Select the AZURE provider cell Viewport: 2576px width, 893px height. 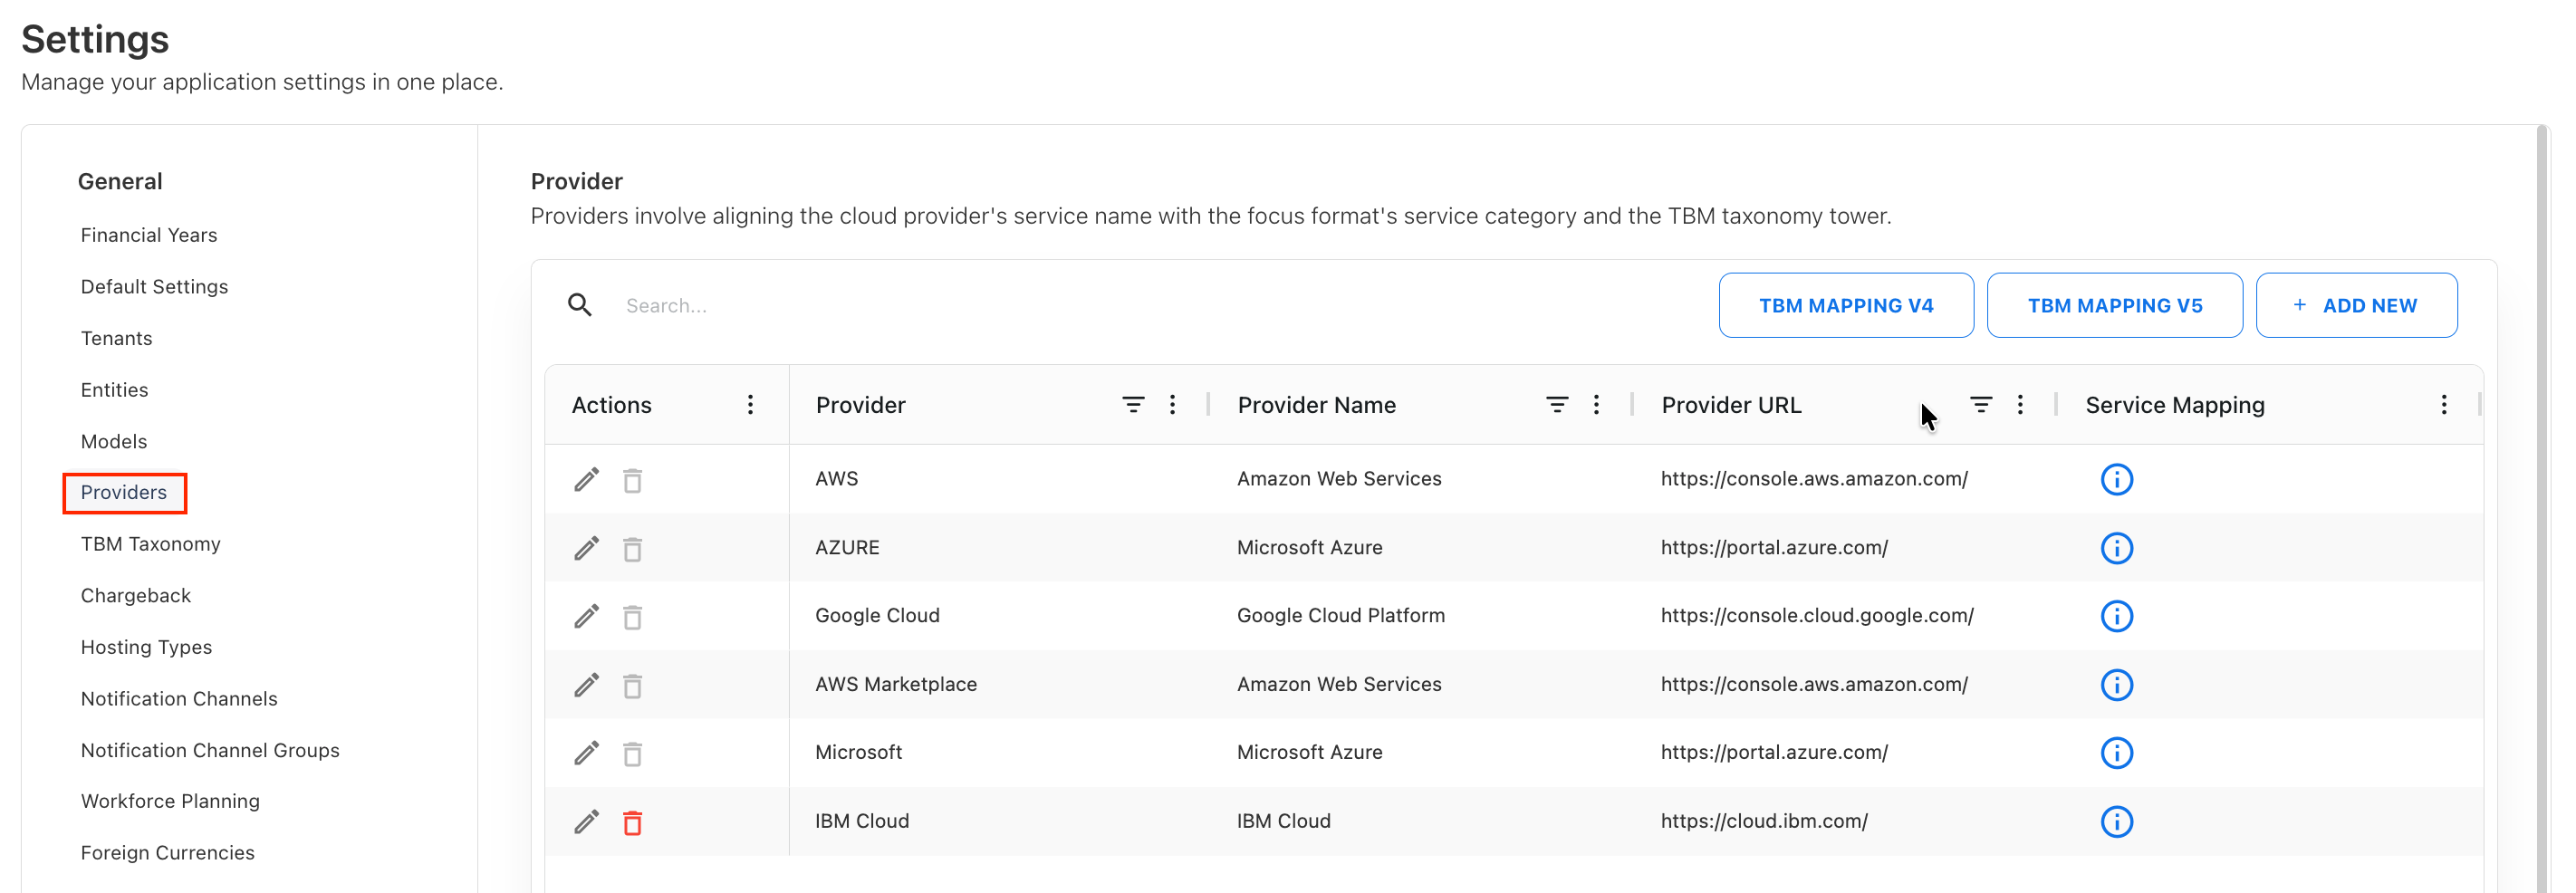[847, 548]
